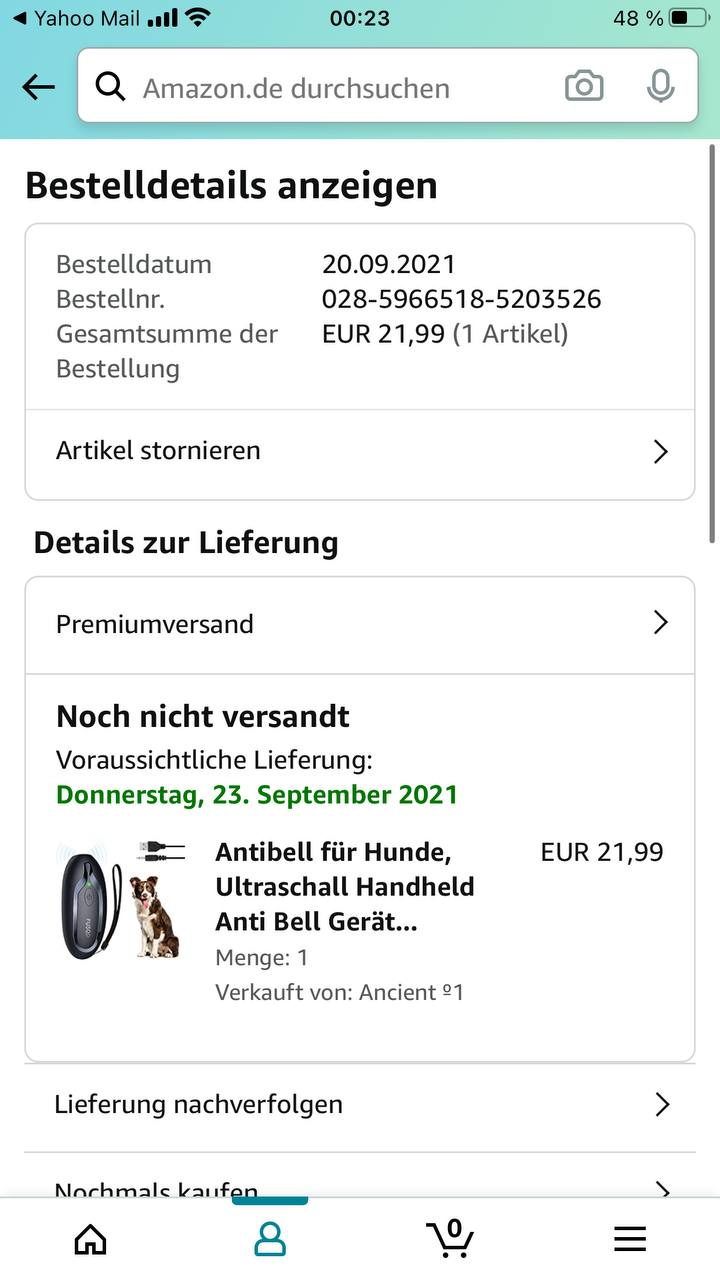This screenshot has width=720, height=1280.
Task: Tap the magnifying glass search icon
Action: coord(110,88)
